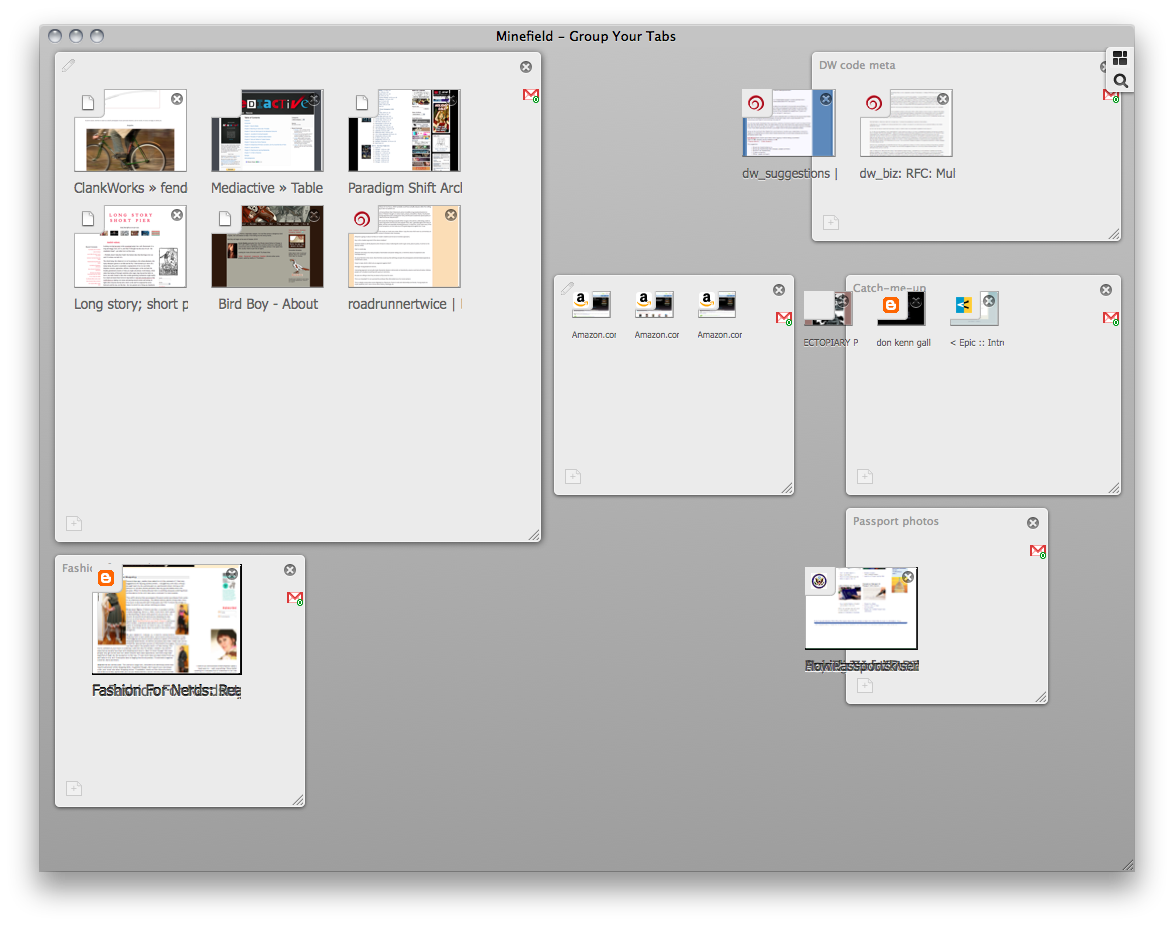The height and width of the screenshot is (926, 1174).
Task: Open the Bird Boy - About tab
Action: click(x=267, y=249)
